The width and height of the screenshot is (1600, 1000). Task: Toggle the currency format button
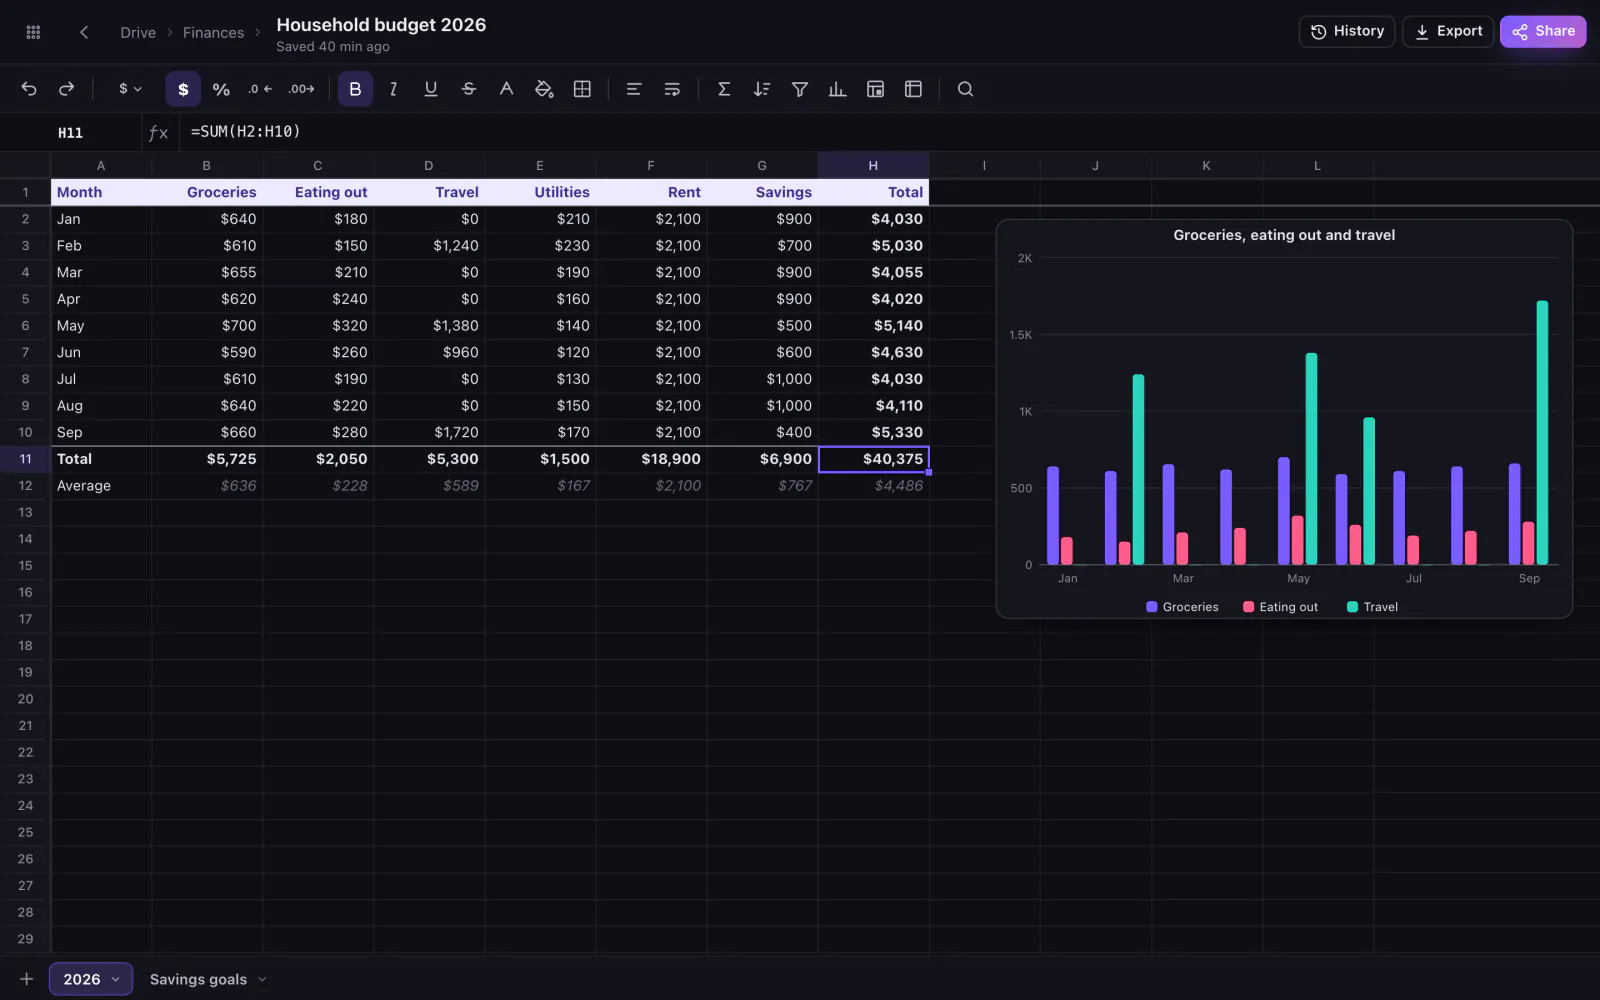click(x=183, y=89)
